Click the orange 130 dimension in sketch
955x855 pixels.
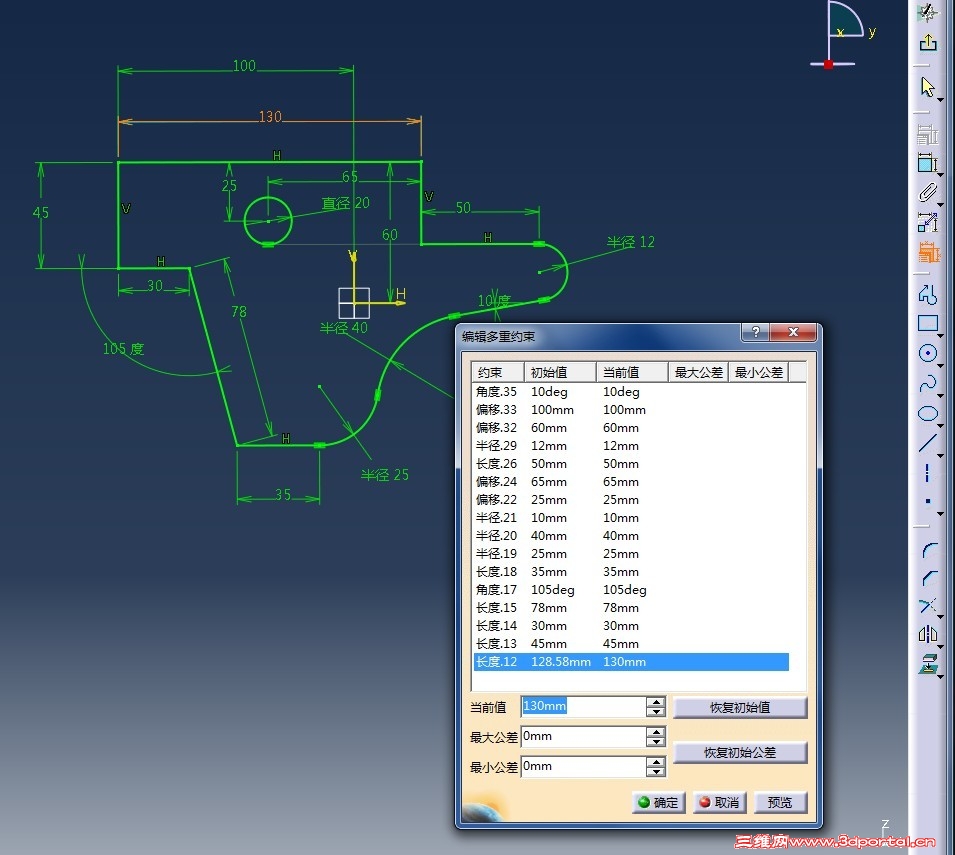click(x=270, y=116)
